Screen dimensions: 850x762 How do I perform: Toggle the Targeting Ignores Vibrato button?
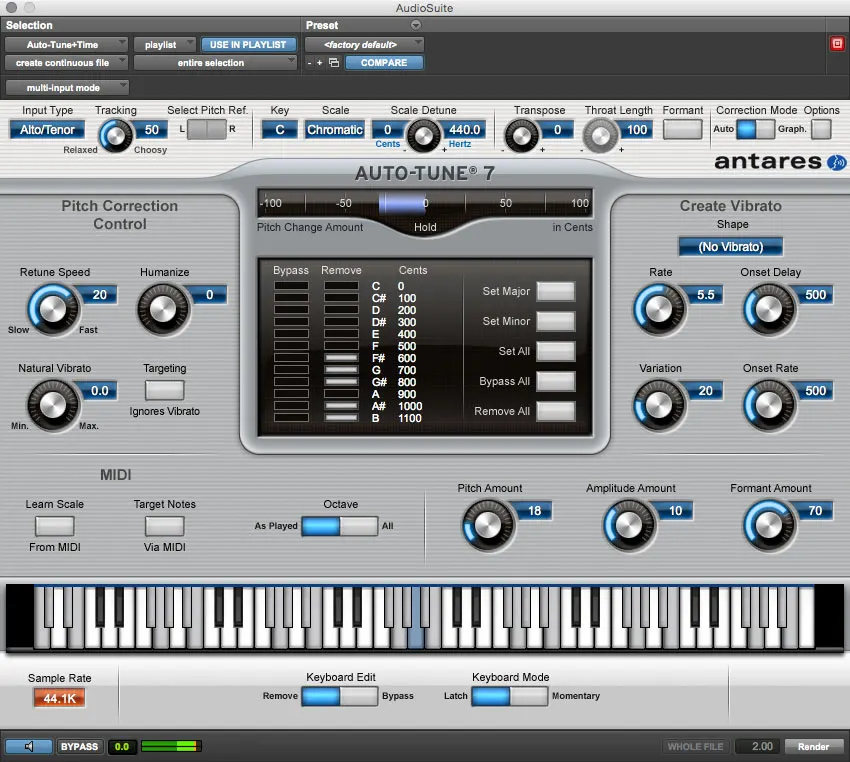pos(164,390)
